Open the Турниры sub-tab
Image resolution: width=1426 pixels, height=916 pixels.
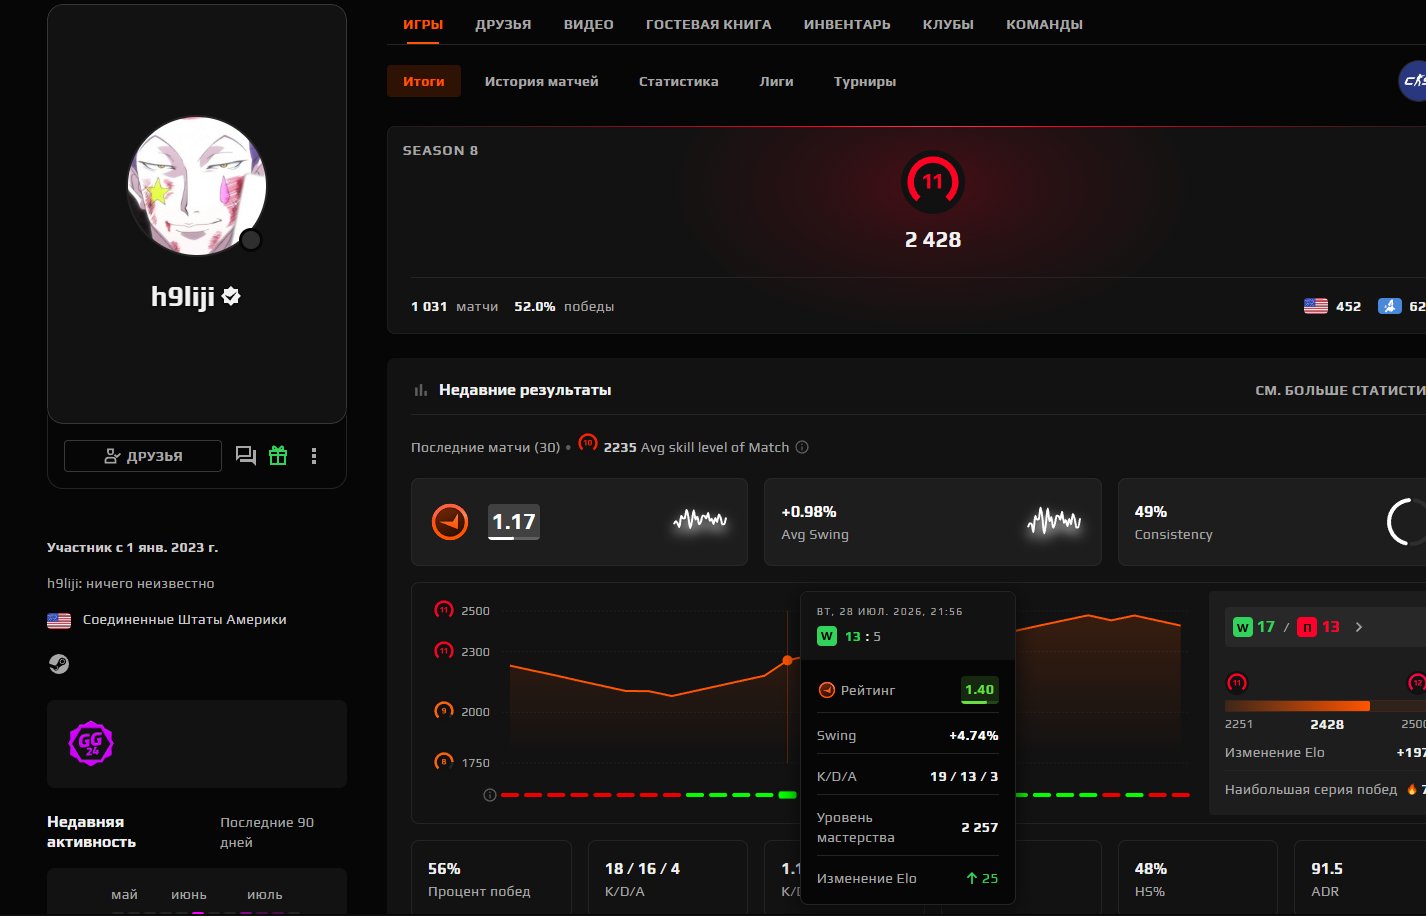(x=865, y=81)
